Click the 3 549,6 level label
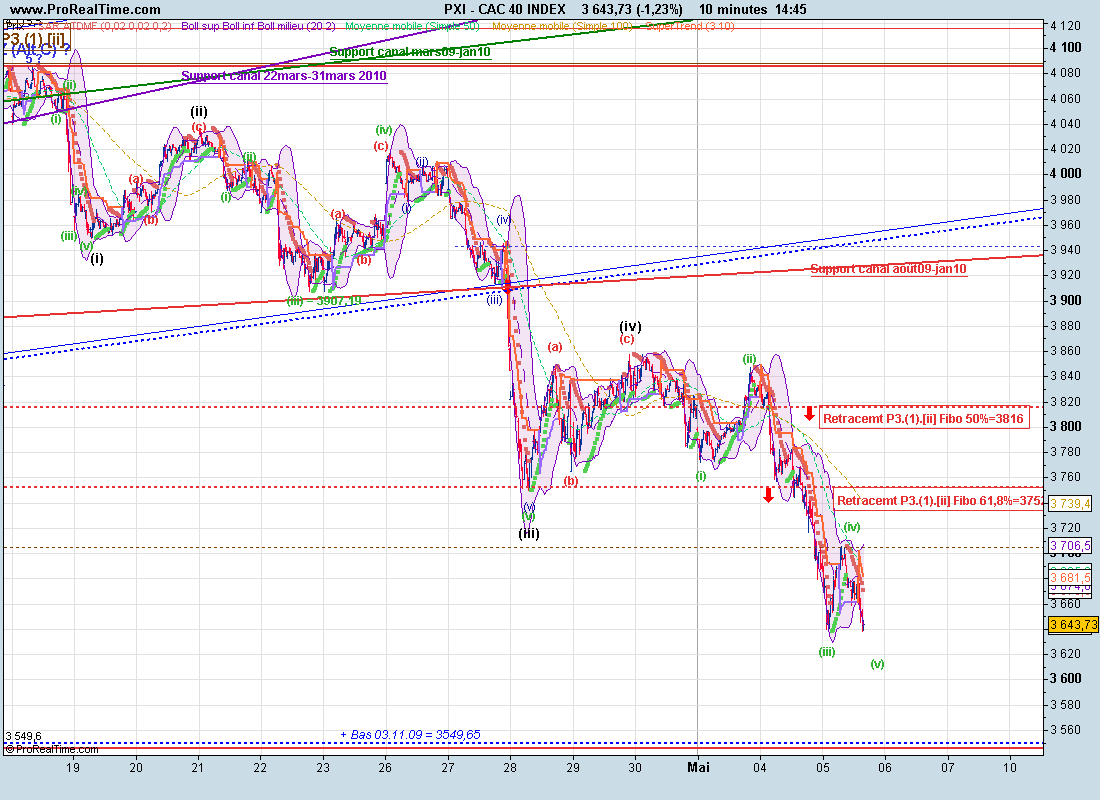Image resolution: width=1100 pixels, height=800 pixels. point(23,736)
